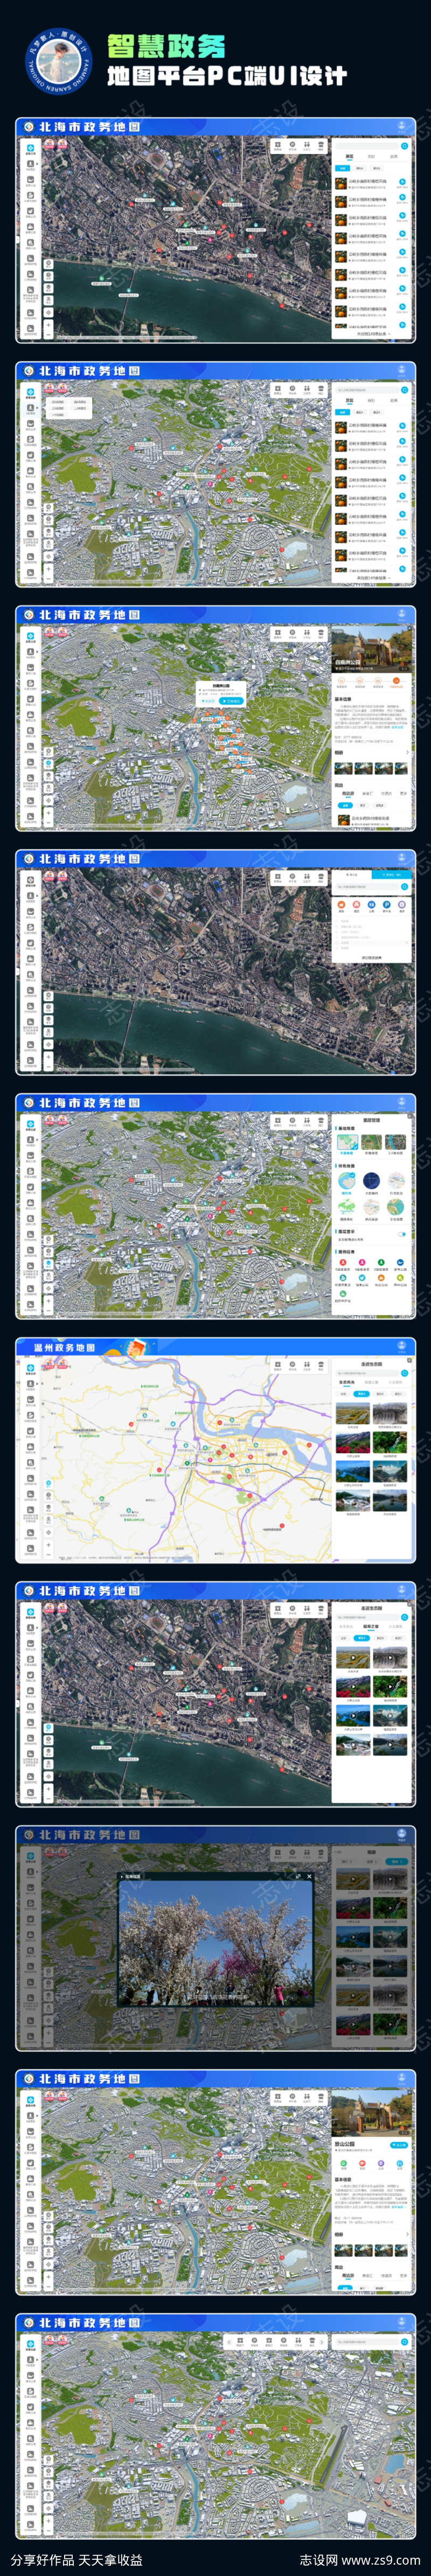Zoom in with the plus button on the 温州 map
This screenshot has width=431, height=2576.
[49, 1545]
